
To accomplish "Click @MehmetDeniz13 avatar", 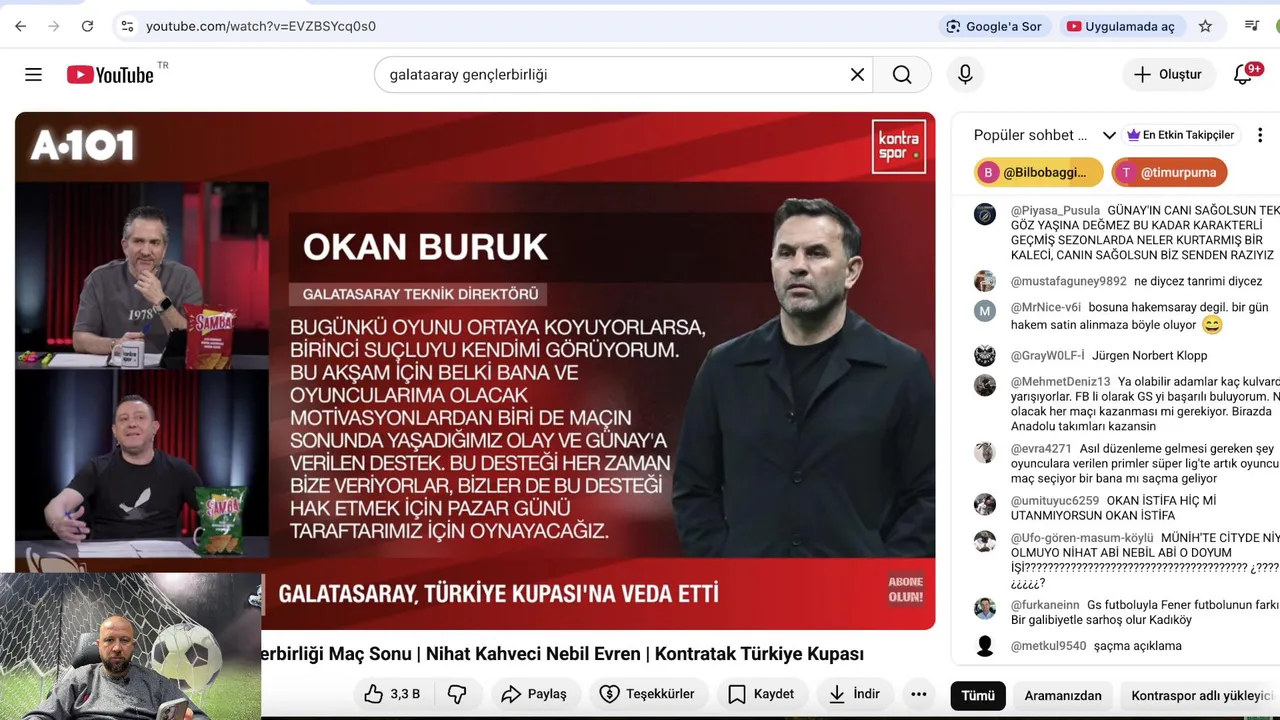I will [x=985, y=385].
